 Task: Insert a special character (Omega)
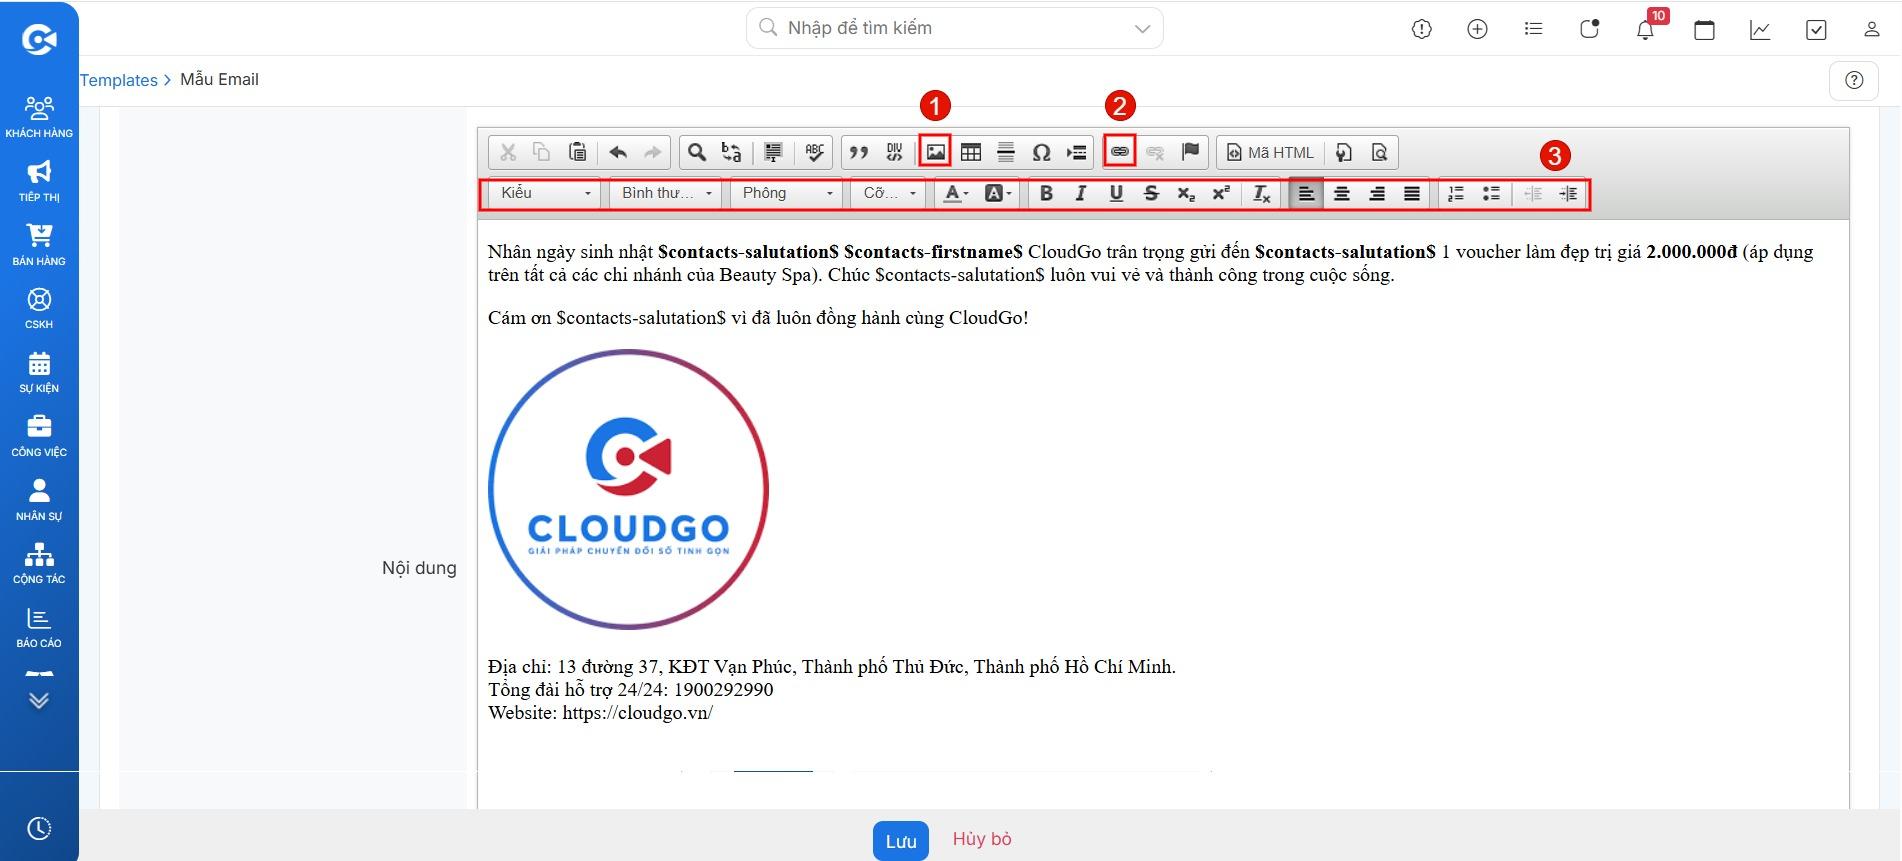click(1041, 152)
